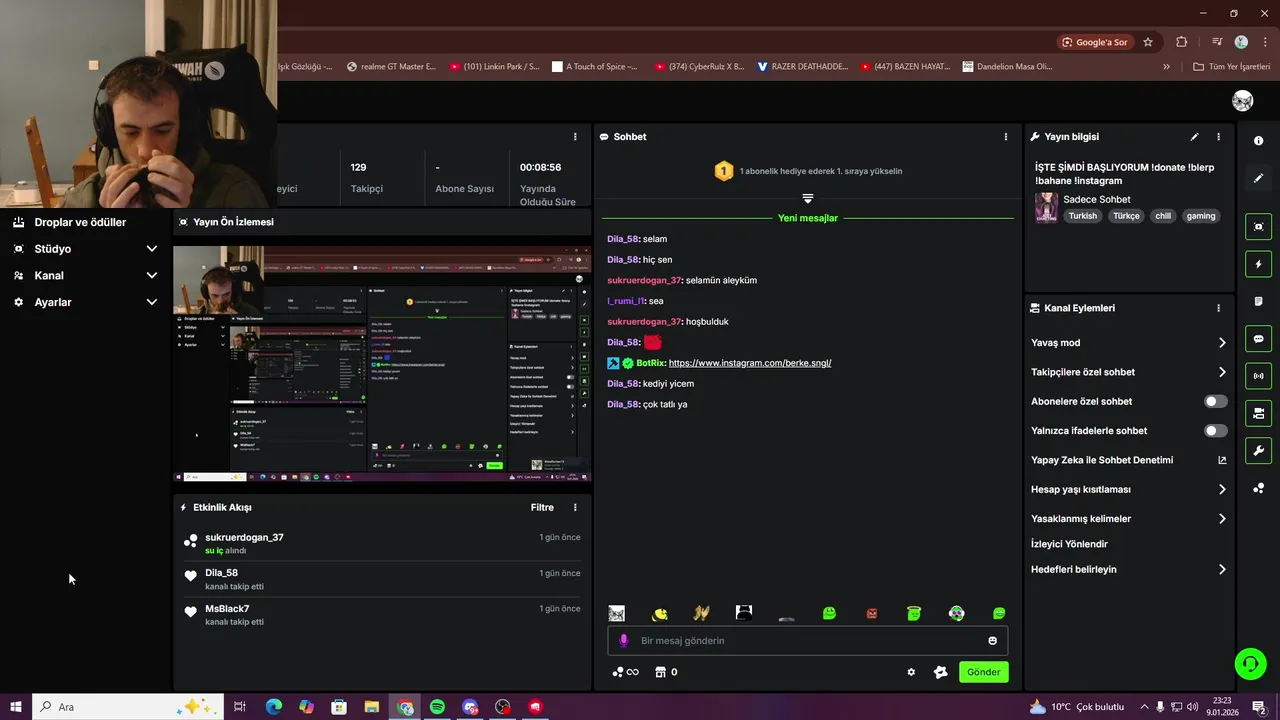This screenshot has width=1280, height=720.
Task: Open İzleyici Yönlendir option
Action: click(1069, 544)
